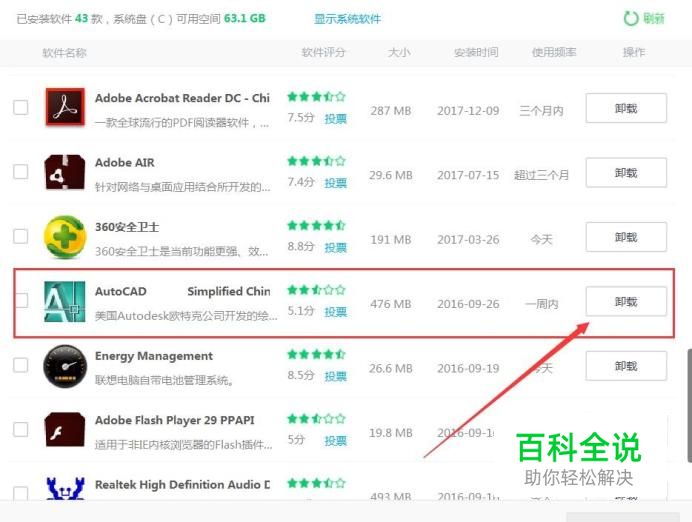Sort by 软件名称 column header
This screenshot has width=692, height=522.
click(64, 53)
